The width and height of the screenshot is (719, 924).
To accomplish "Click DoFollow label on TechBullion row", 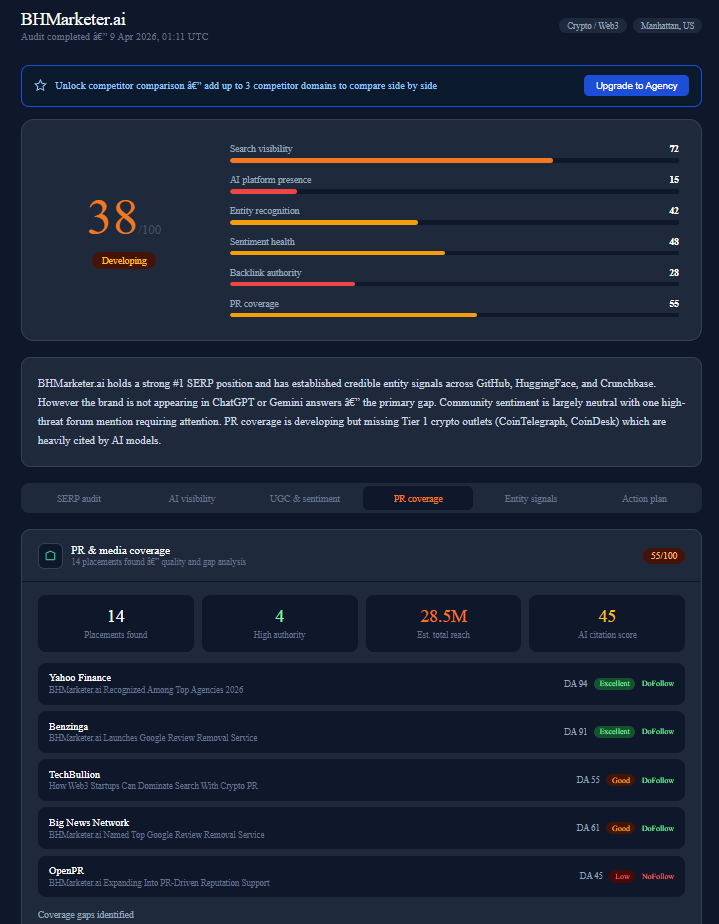I will click(658, 780).
